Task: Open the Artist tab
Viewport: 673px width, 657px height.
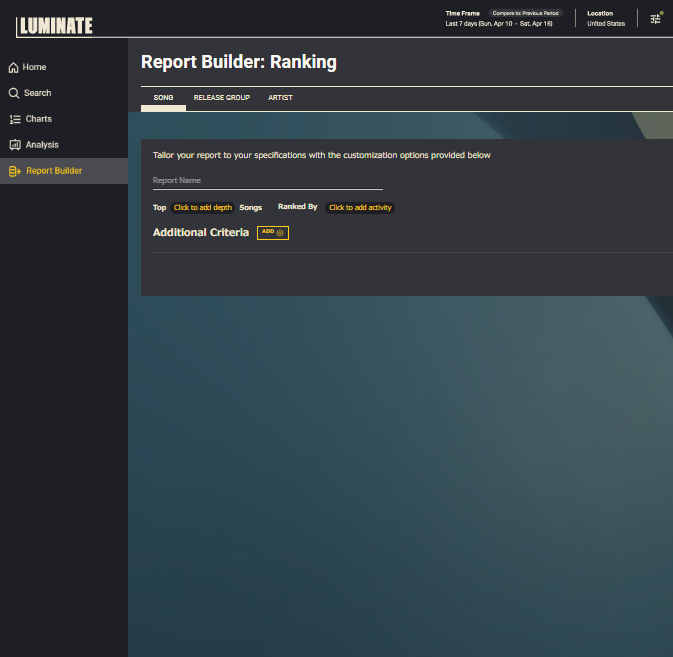Action: [x=280, y=98]
